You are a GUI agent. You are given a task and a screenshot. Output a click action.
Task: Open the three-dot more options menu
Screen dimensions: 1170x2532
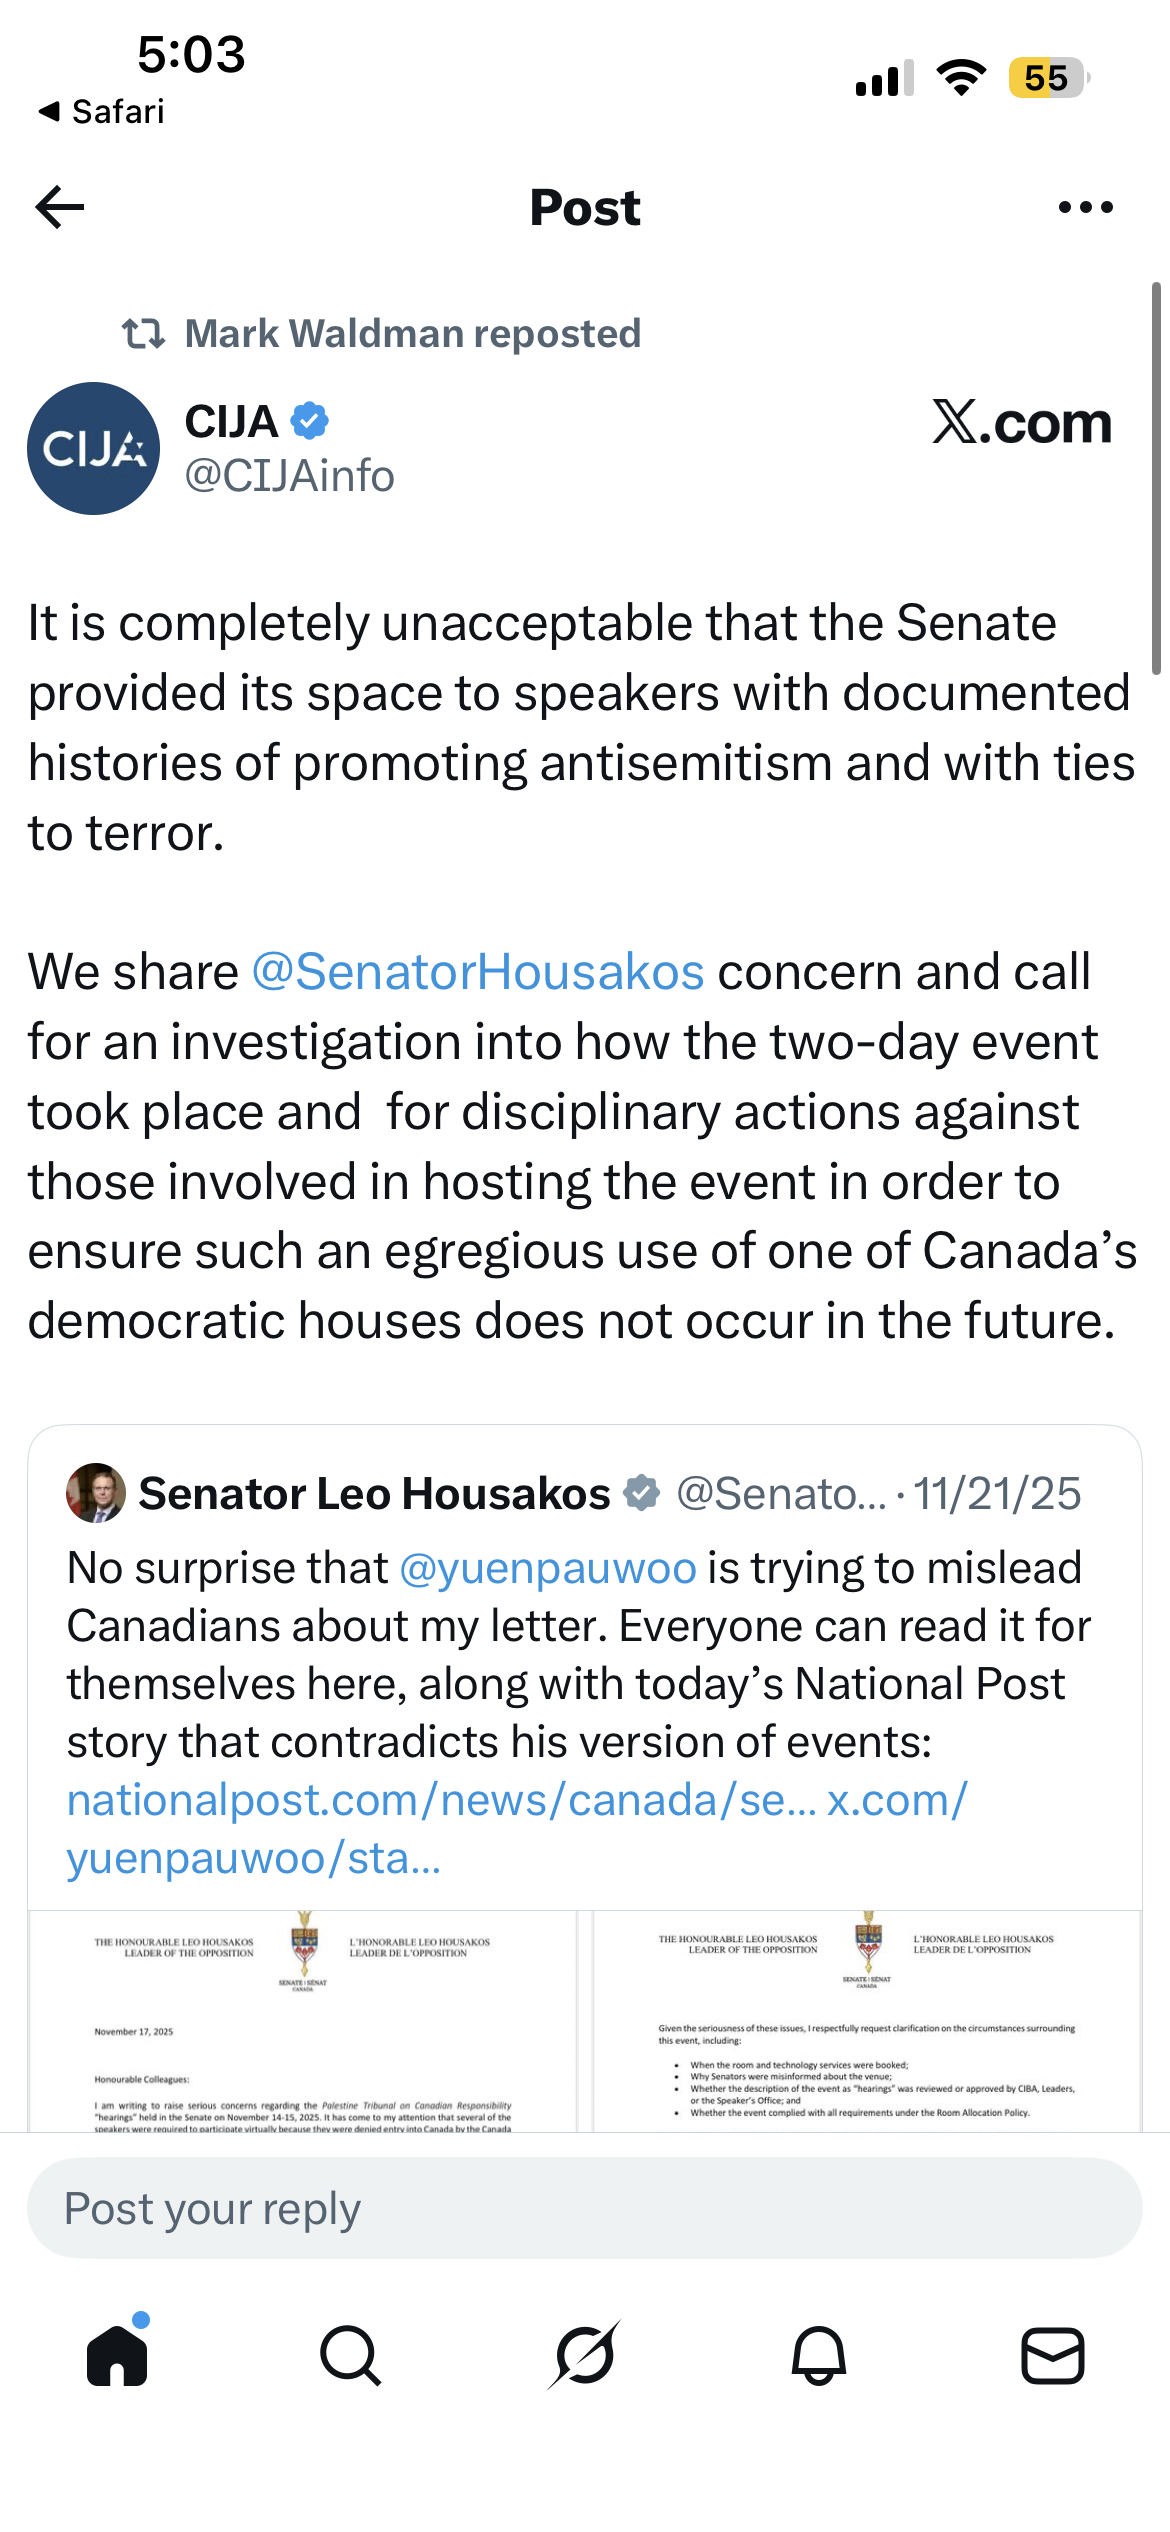[x=1085, y=207]
